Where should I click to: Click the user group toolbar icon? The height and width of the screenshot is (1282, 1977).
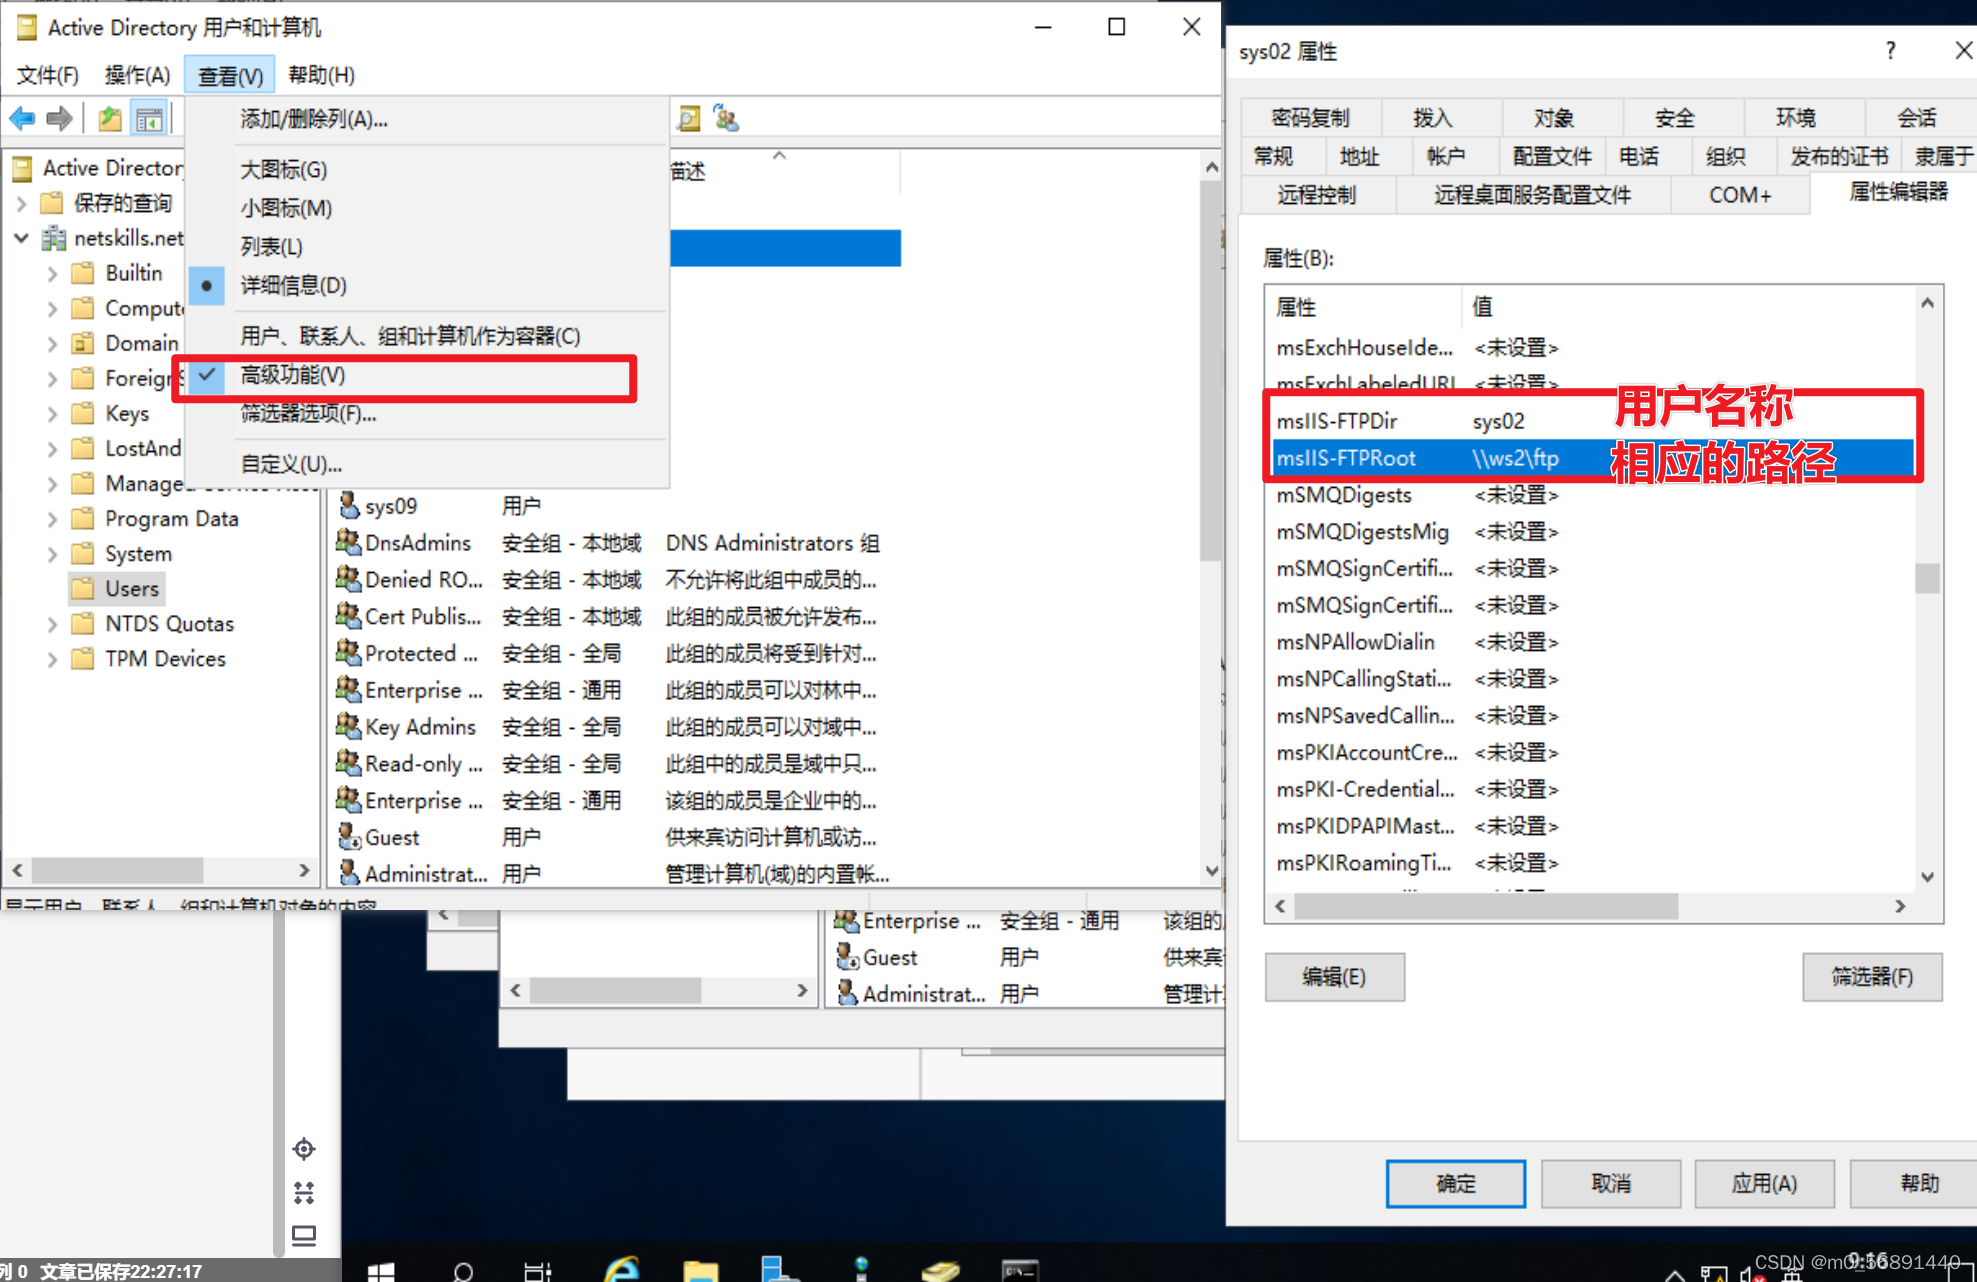(727, 118)
